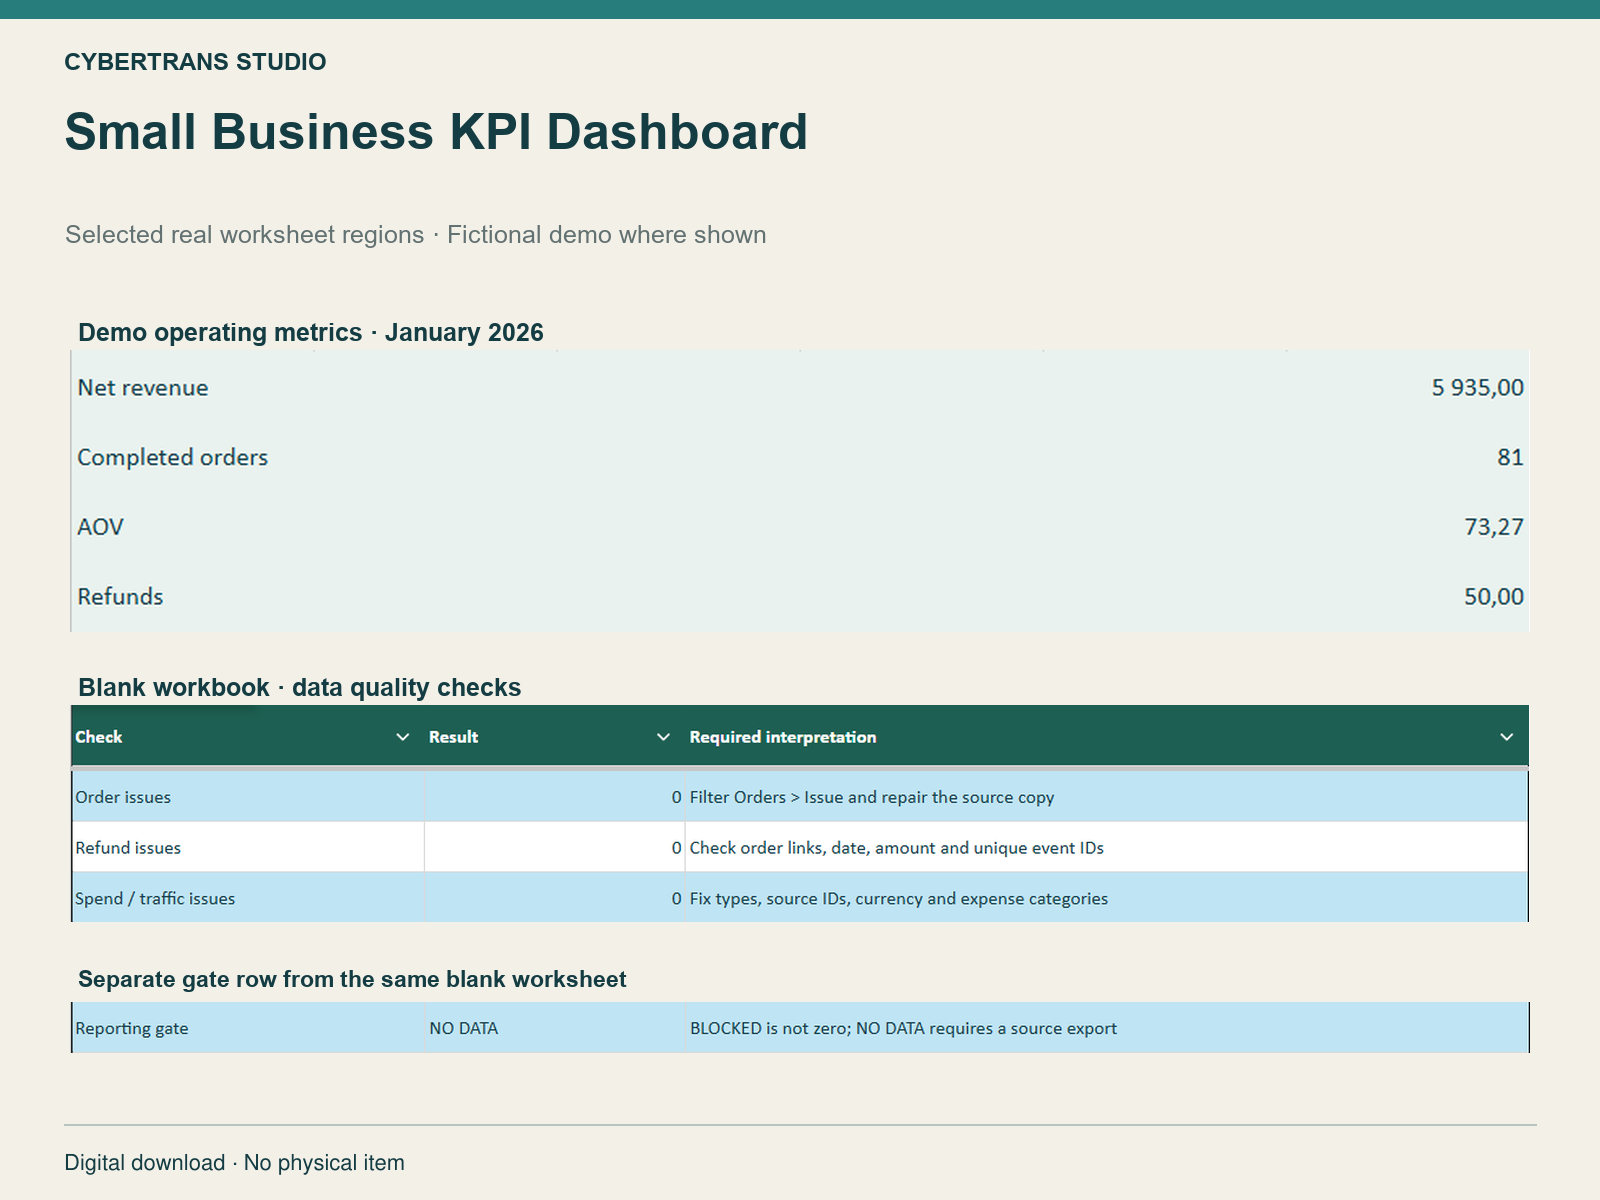1600x1200 pixels.
Task: Select the Check column header text
Action: coord(99,737)
